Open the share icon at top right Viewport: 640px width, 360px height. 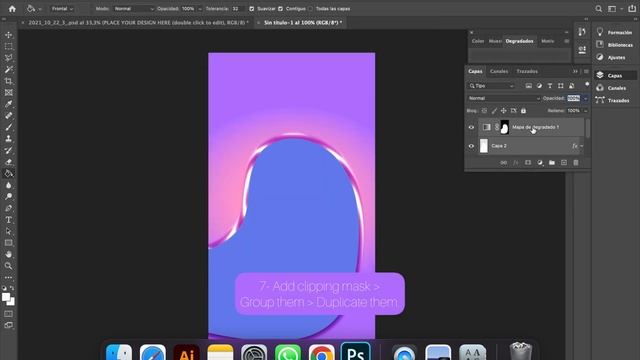632,9
